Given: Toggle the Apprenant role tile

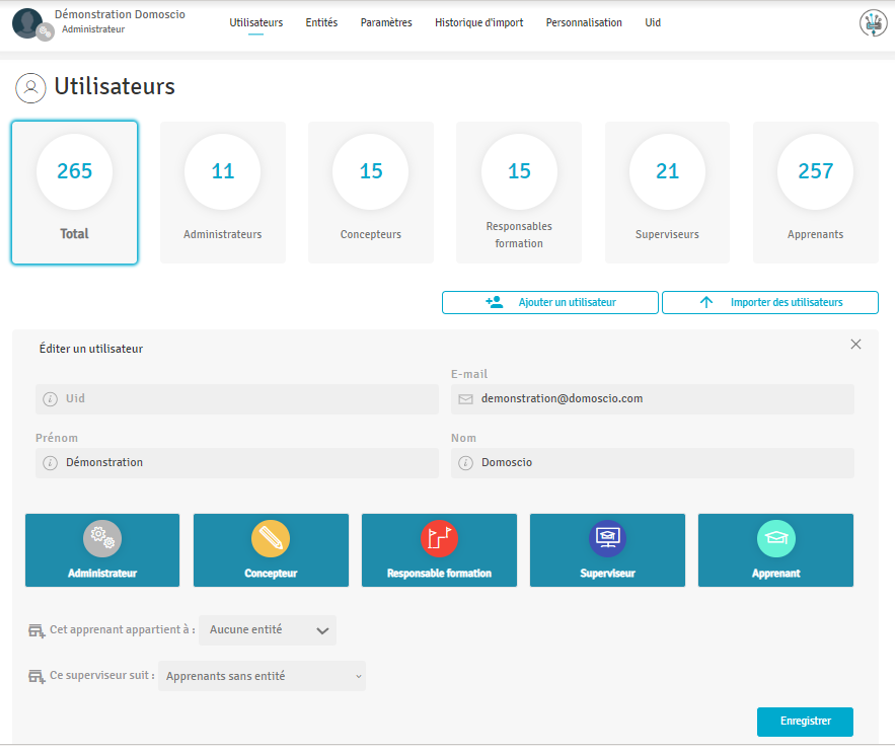Looking at the screenshot, I should pos(775,550).
